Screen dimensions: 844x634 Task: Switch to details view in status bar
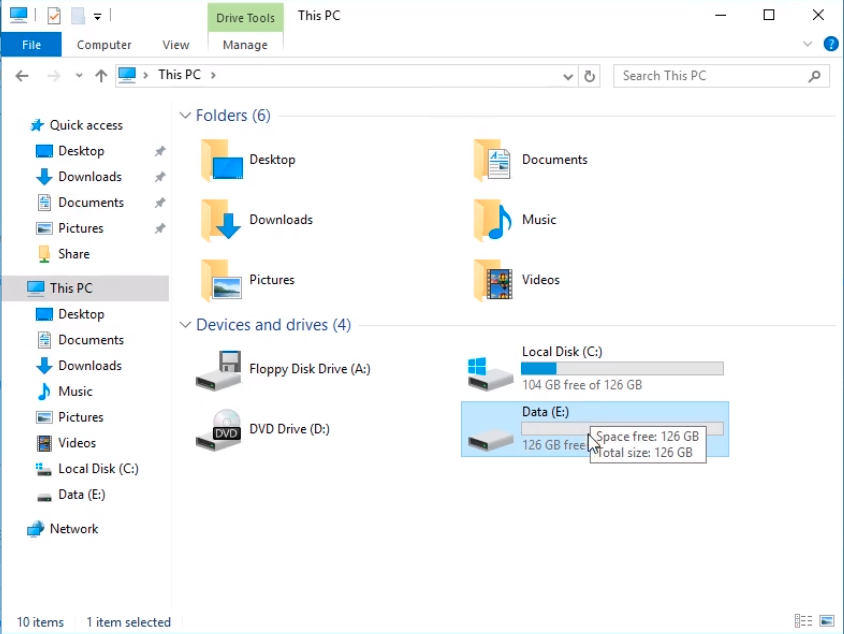[803, 622]
